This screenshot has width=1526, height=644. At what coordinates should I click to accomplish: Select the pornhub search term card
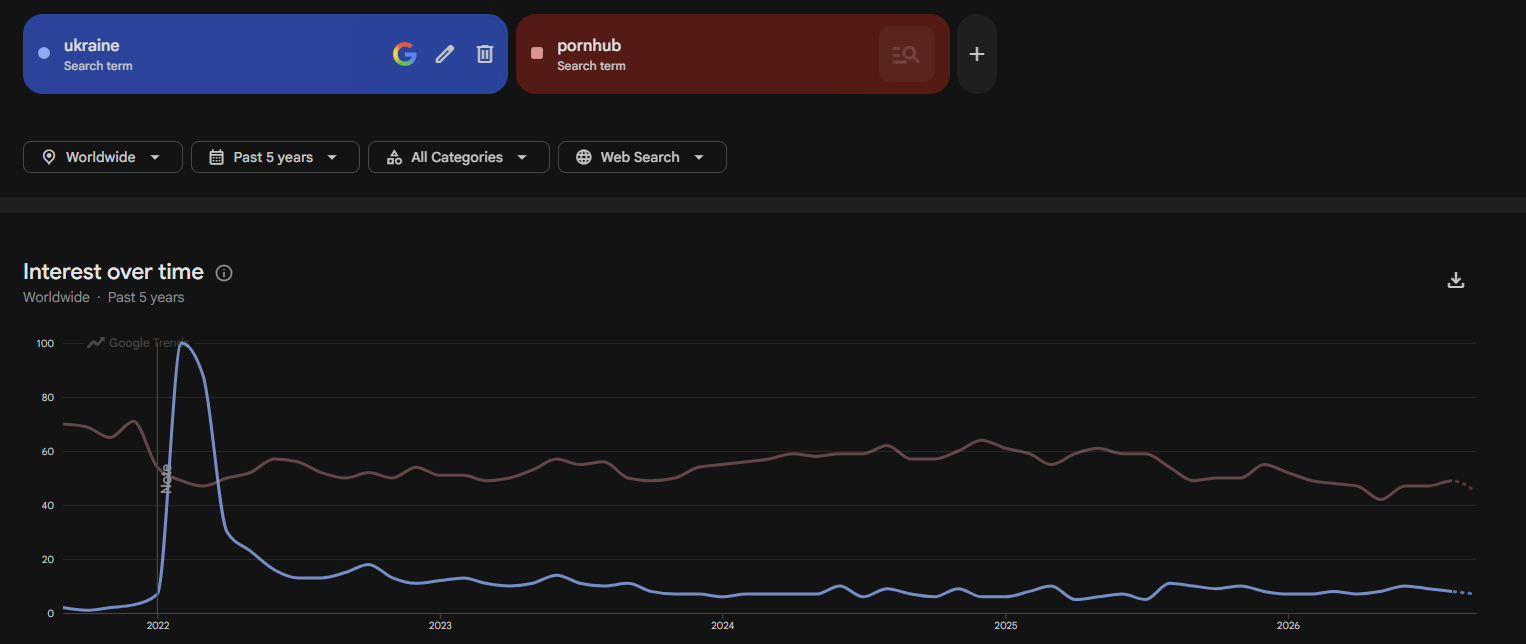pyautogui.click(x=733, y=54)
